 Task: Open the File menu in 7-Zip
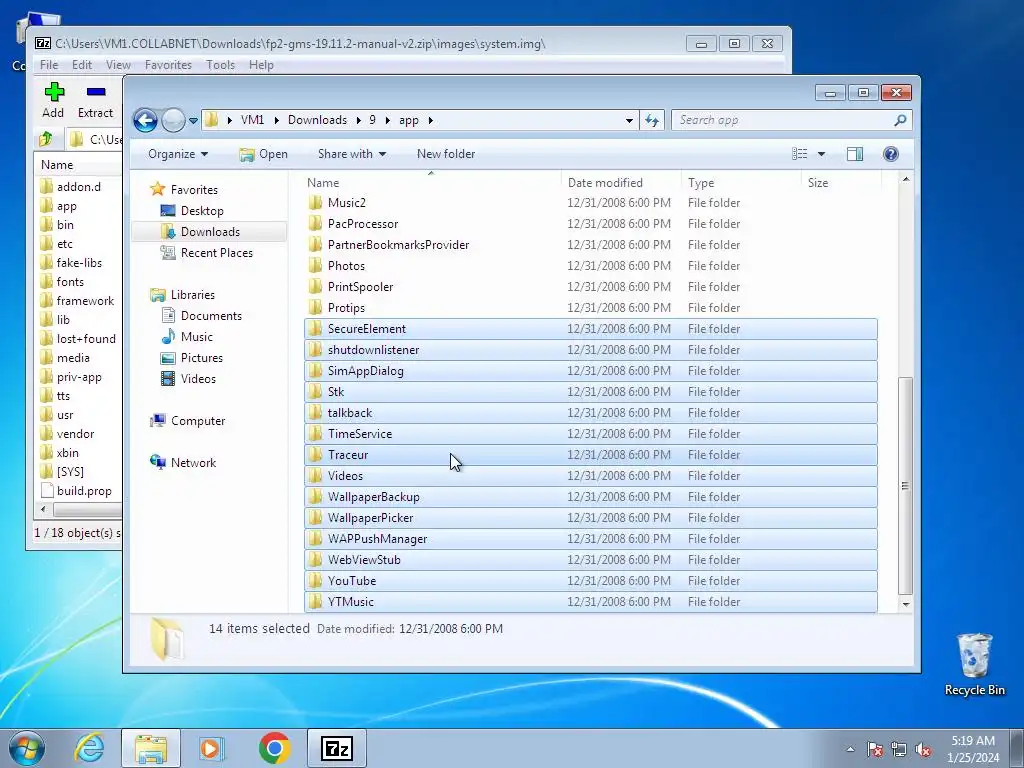[48, 65]
